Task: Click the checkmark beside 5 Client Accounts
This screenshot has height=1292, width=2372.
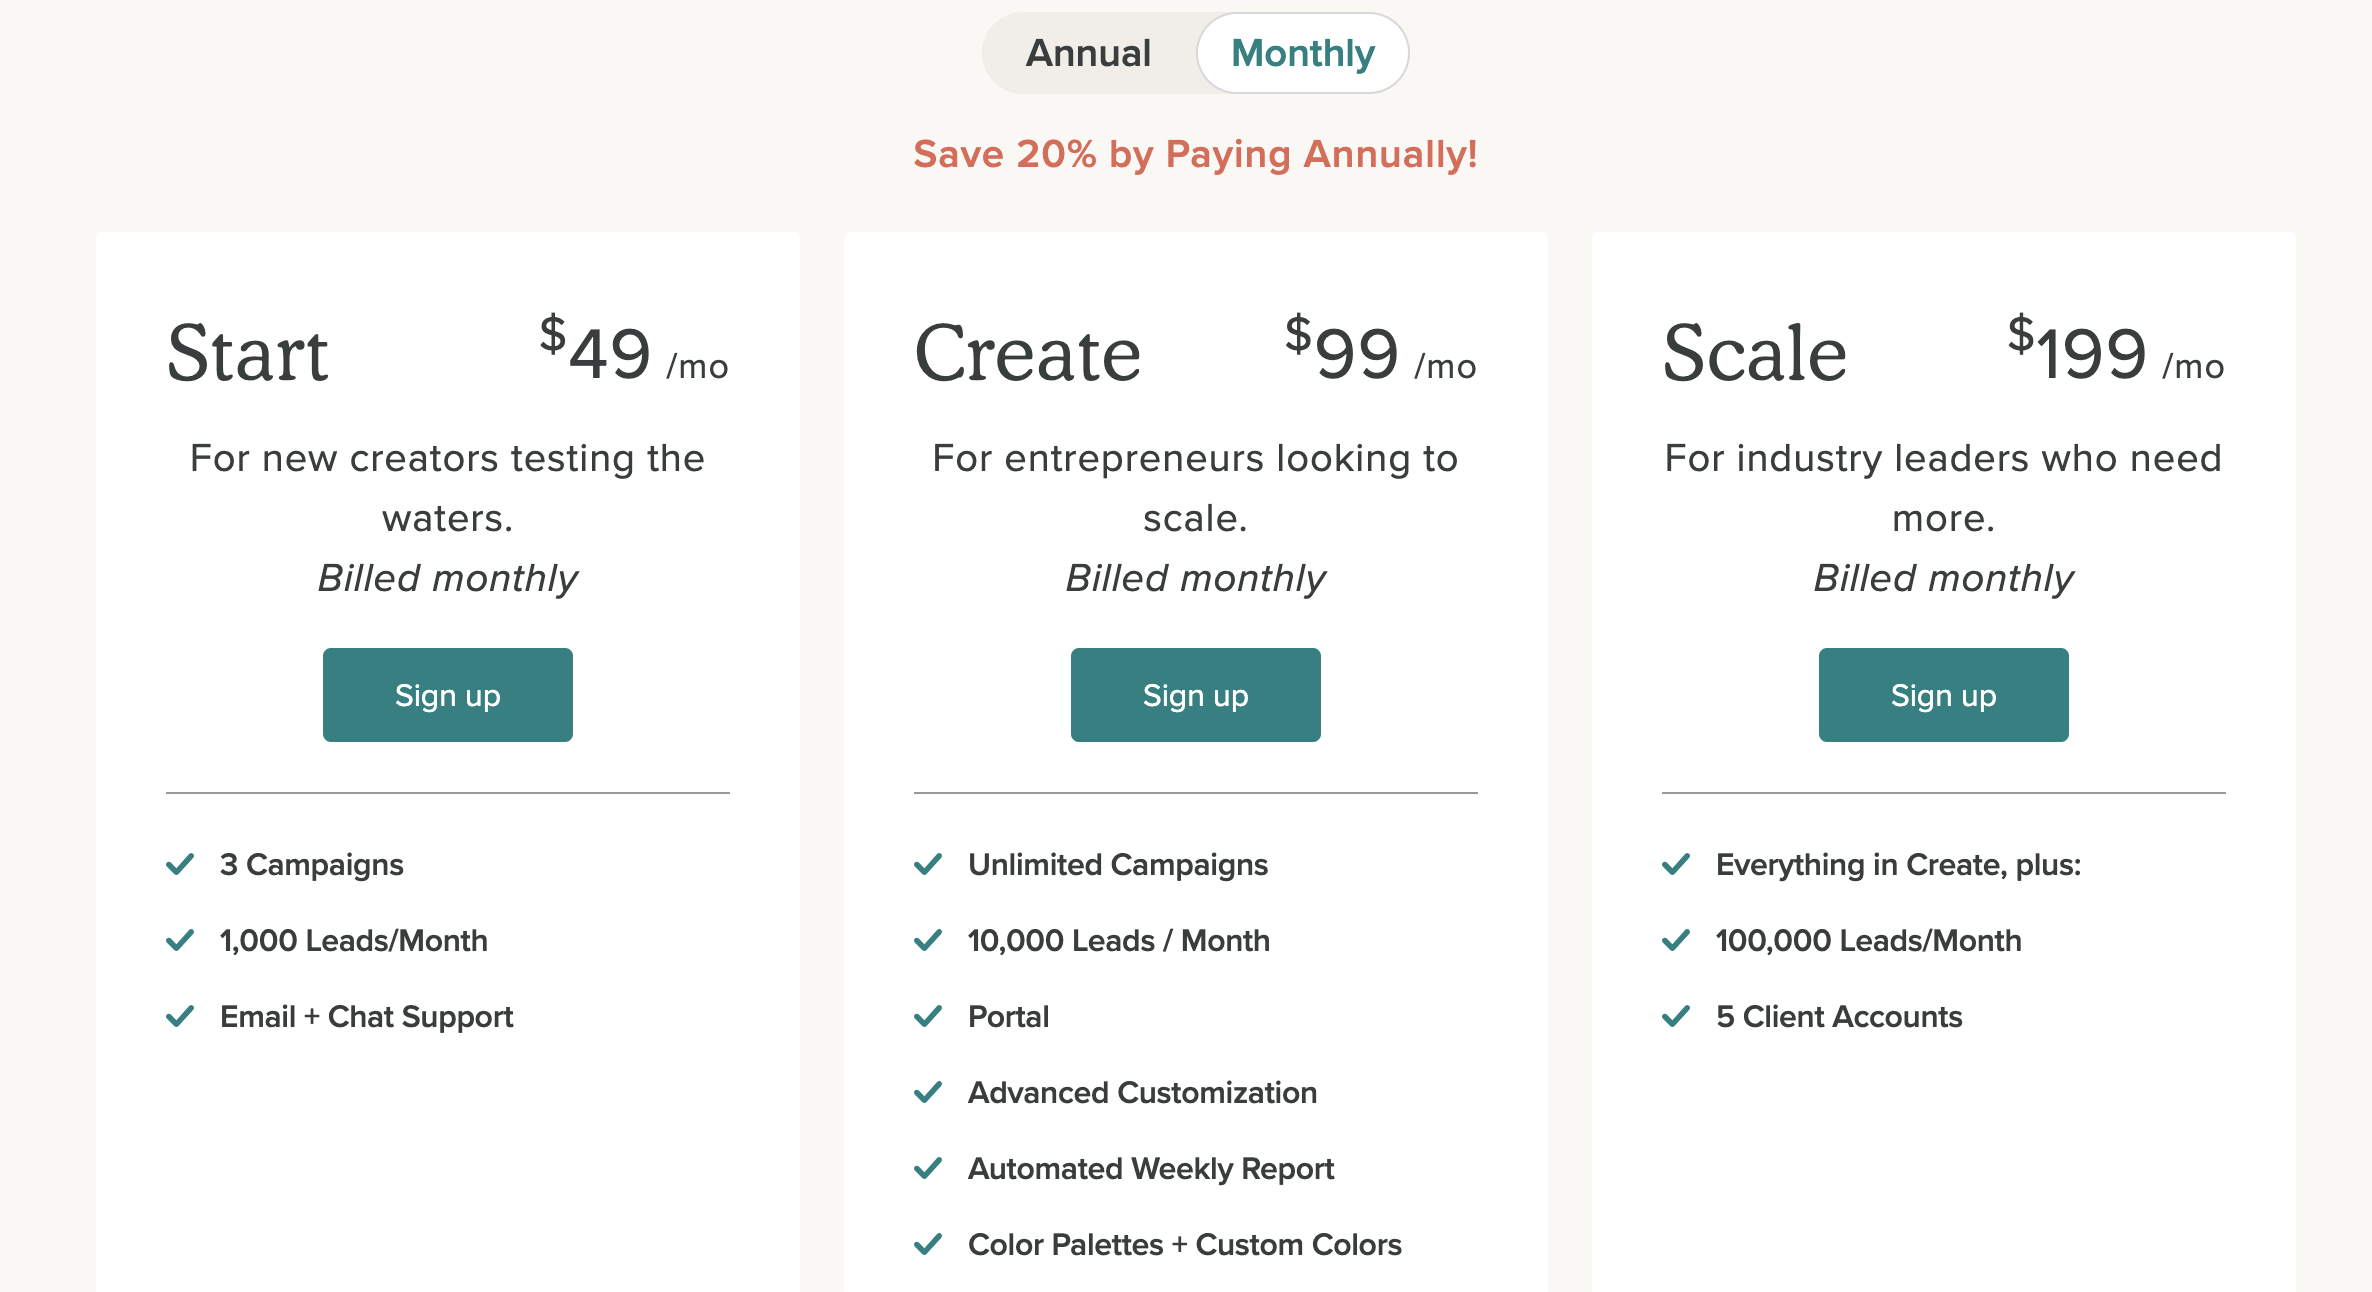Action: click(1676, 1016)
